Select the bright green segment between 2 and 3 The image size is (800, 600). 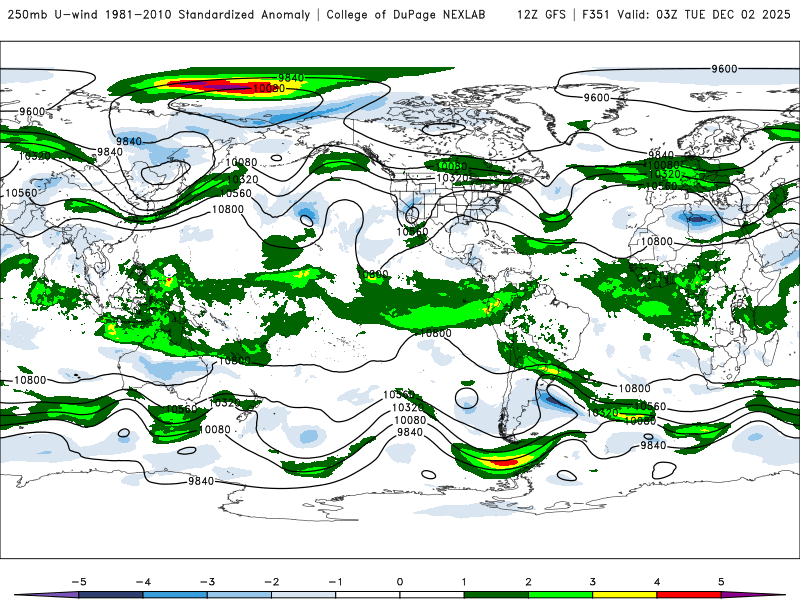pos(561,595)
